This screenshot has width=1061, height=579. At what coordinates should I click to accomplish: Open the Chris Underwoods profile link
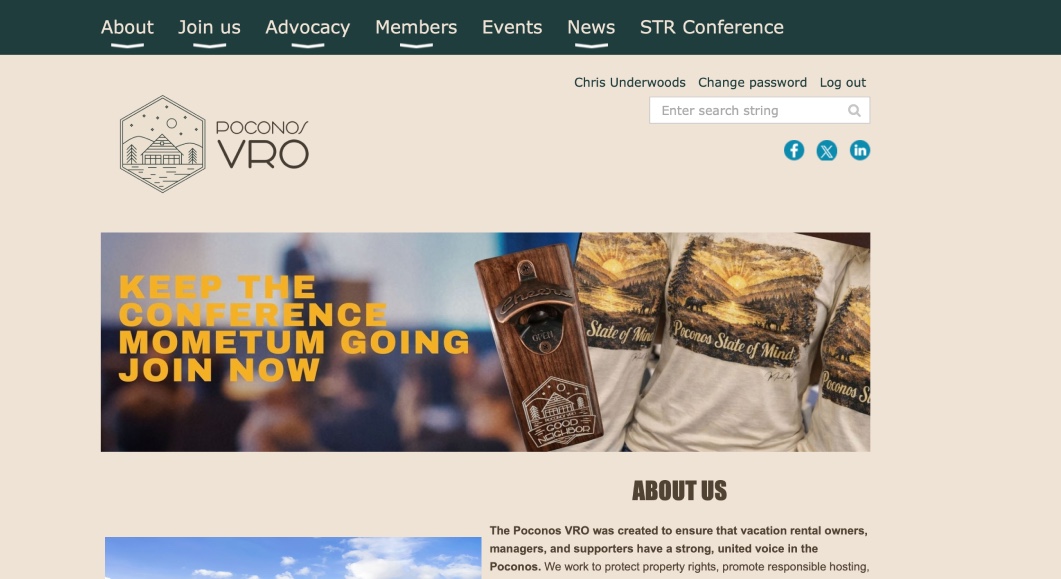[629, 83]
